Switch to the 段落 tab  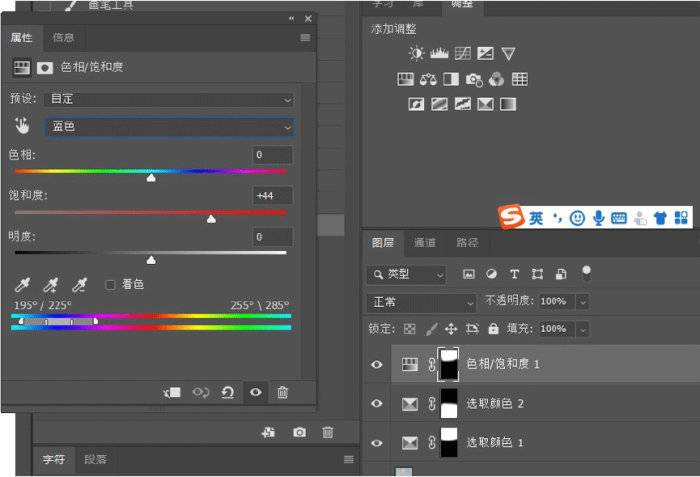coord(96,460)
